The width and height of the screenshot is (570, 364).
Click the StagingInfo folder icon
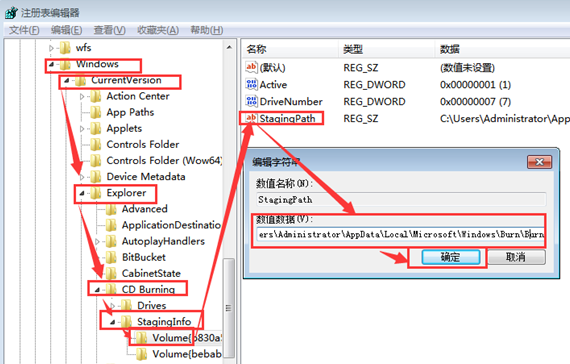pyautogui.click(x=126, y=321)
